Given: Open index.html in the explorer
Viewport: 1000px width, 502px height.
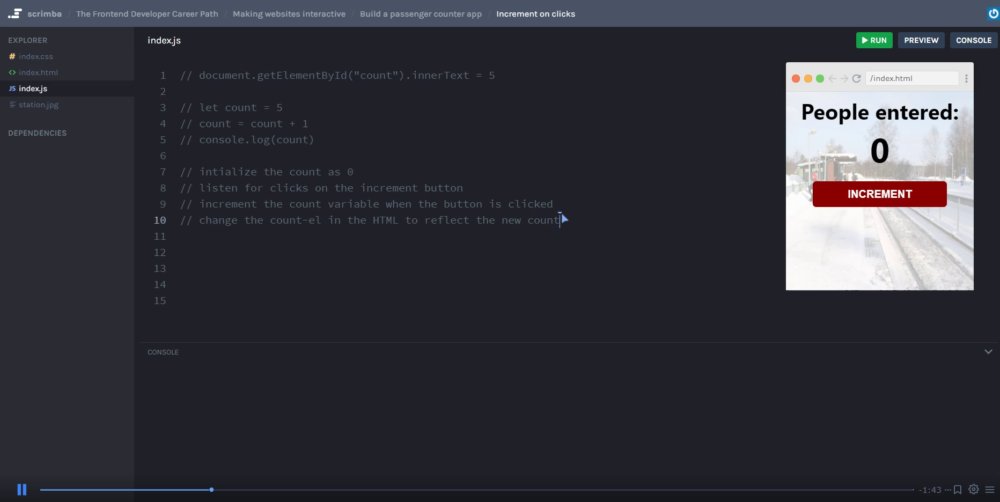Looking at the screenshot, I should pos(38,72).
